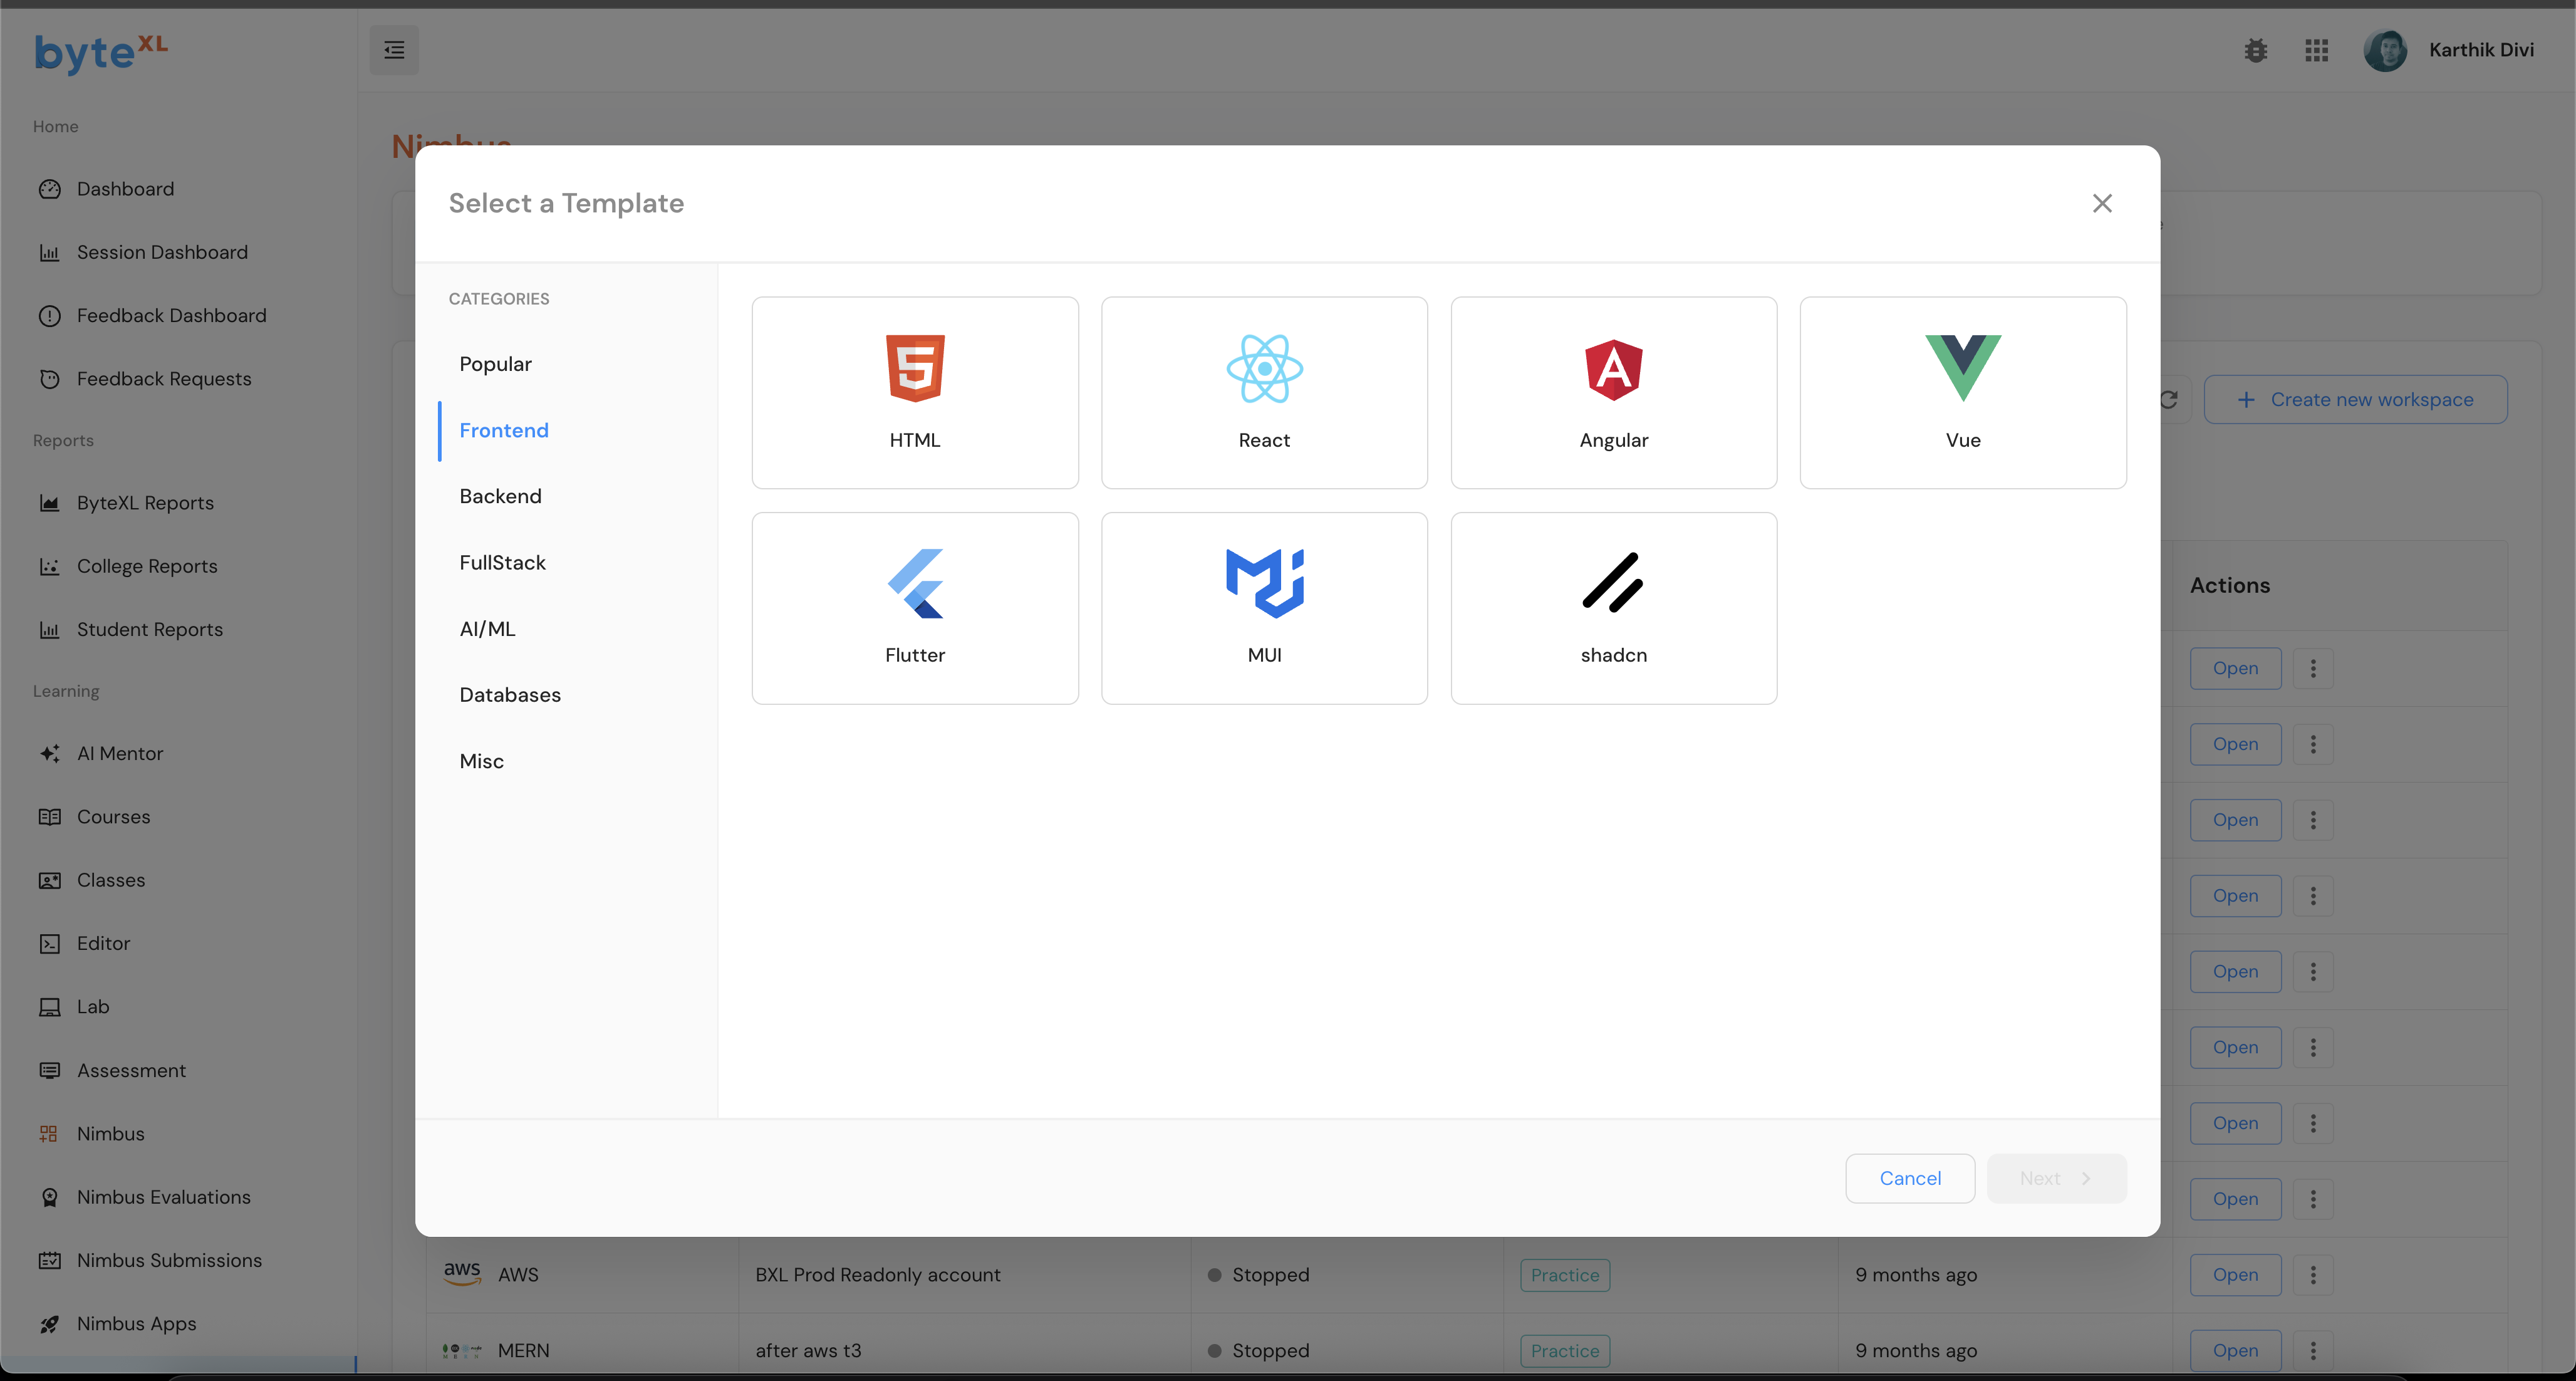Open Courses in the sidebar
This screenshot has width=2576, height=1381.
click(113, 817)
